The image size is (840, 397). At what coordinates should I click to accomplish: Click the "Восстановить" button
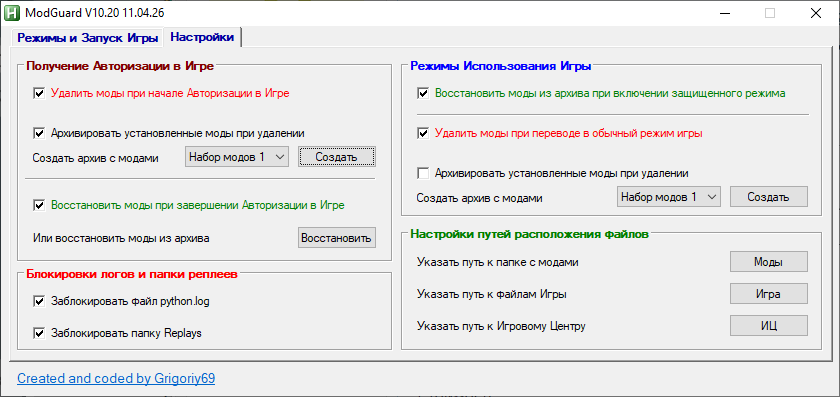(337, 238)
